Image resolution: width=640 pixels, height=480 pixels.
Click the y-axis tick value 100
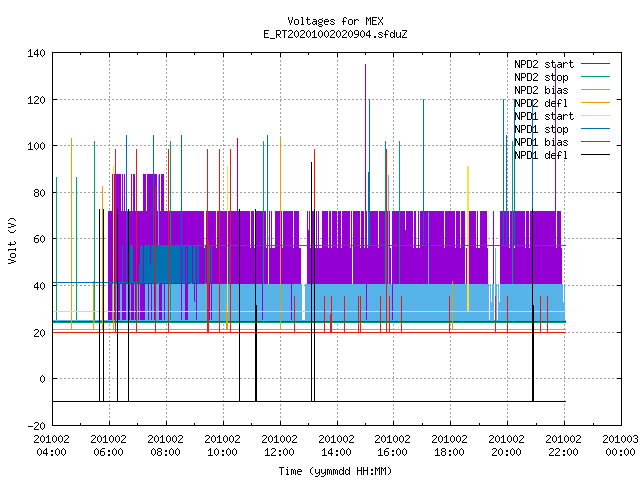point(36,146)
